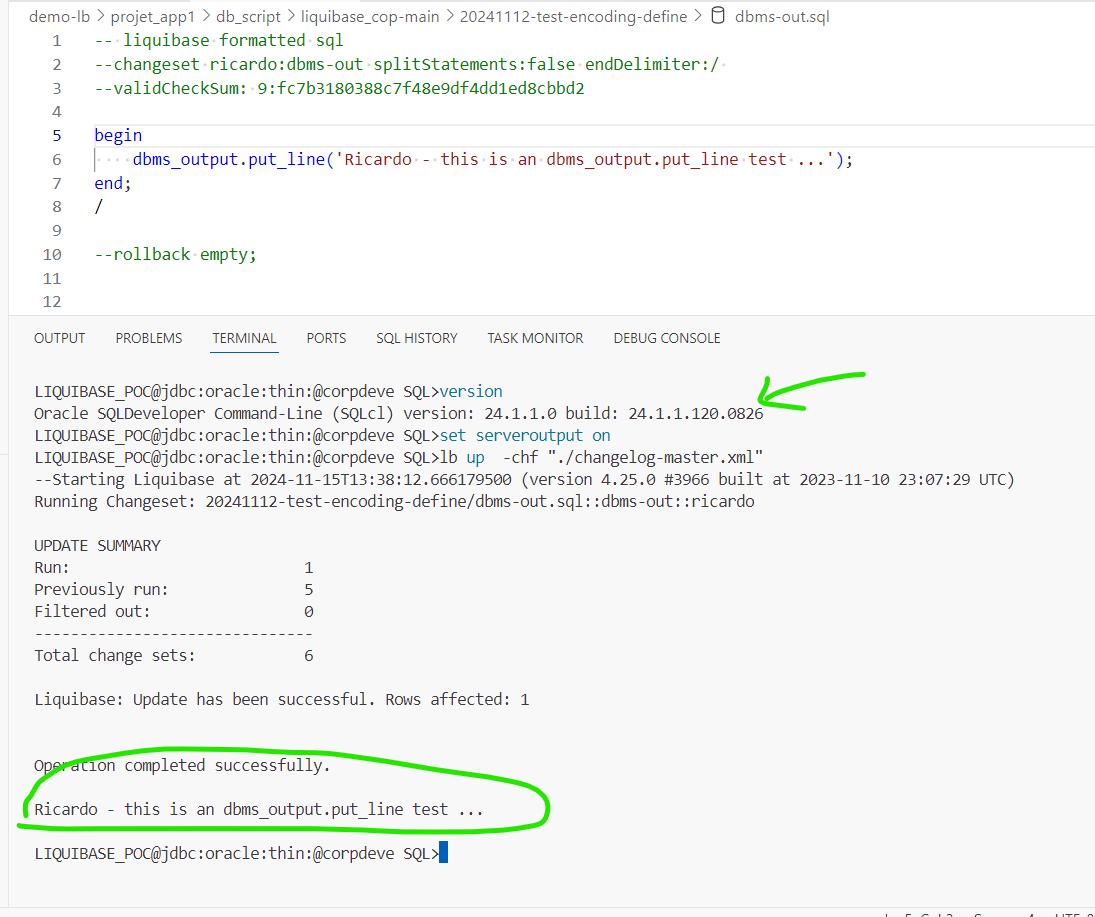Expand the chevron after liquibase_cop-main breadcrumb

[x=450, y=16]
